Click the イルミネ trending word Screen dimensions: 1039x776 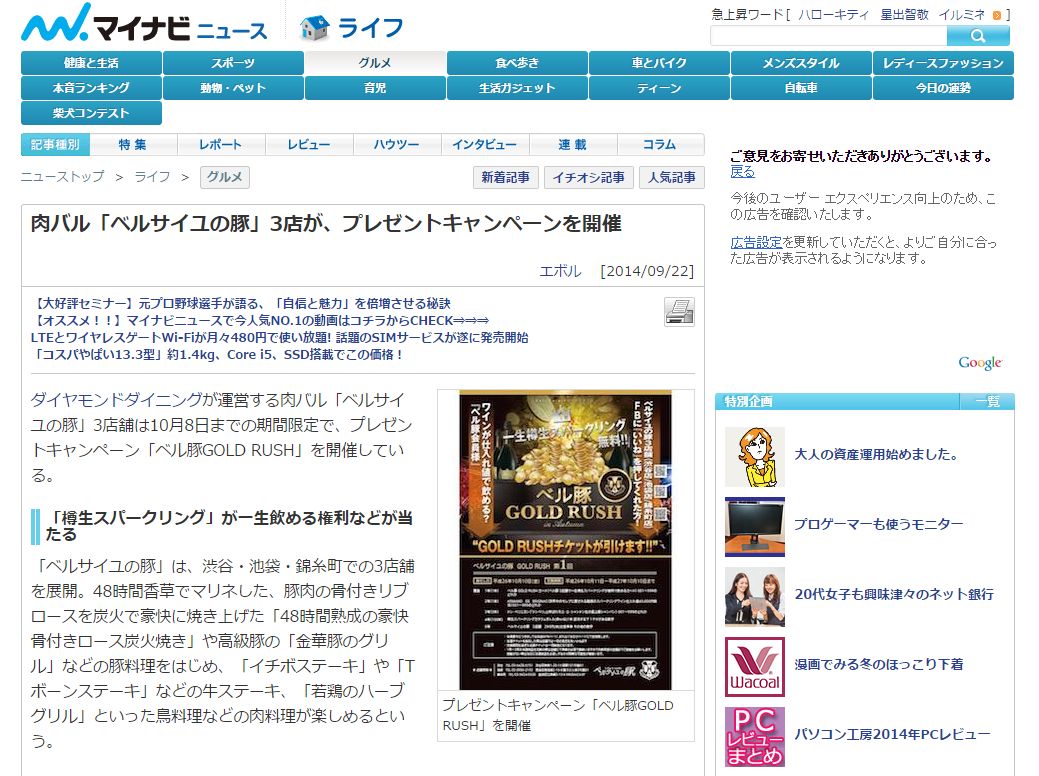(x=961, y=15)
